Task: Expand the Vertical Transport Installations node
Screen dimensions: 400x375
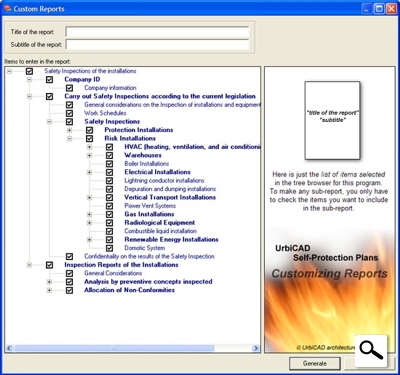Action: click(x=89, y=197)
